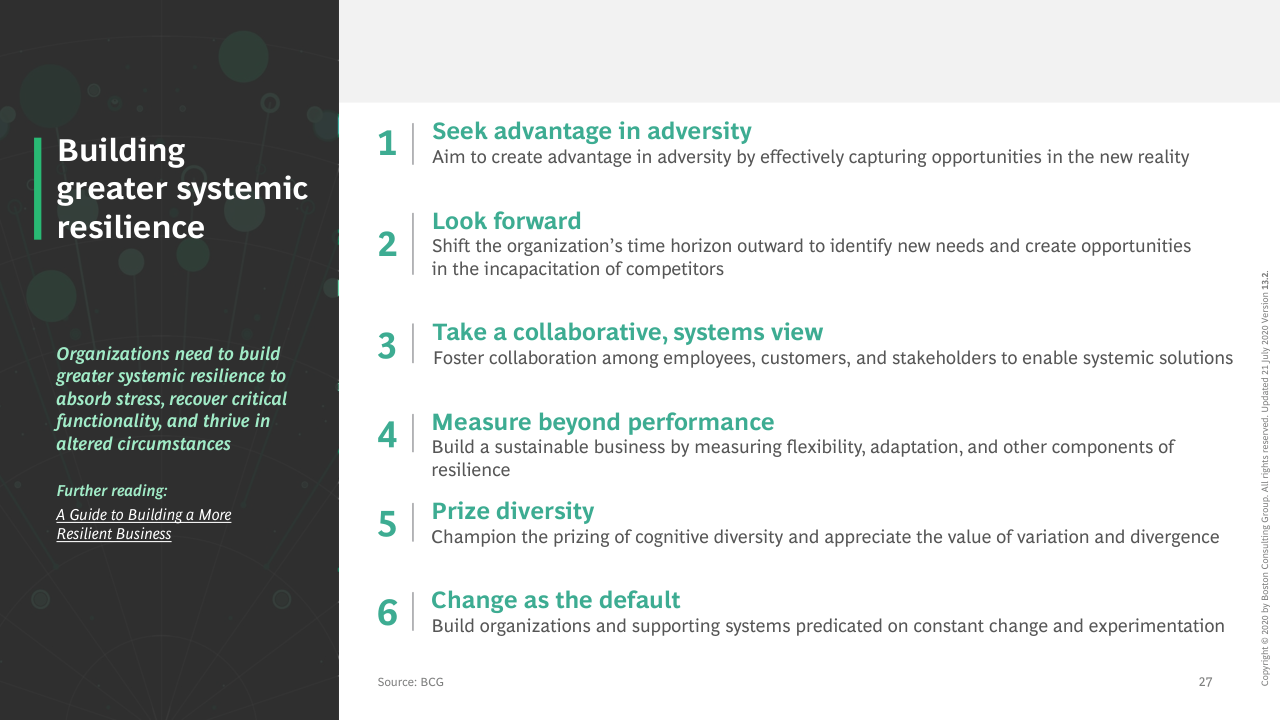This screenshot has width=1280, height=720.
Task: Click the slide title Building greater systemic resilience
Action: tap(182, 189)
